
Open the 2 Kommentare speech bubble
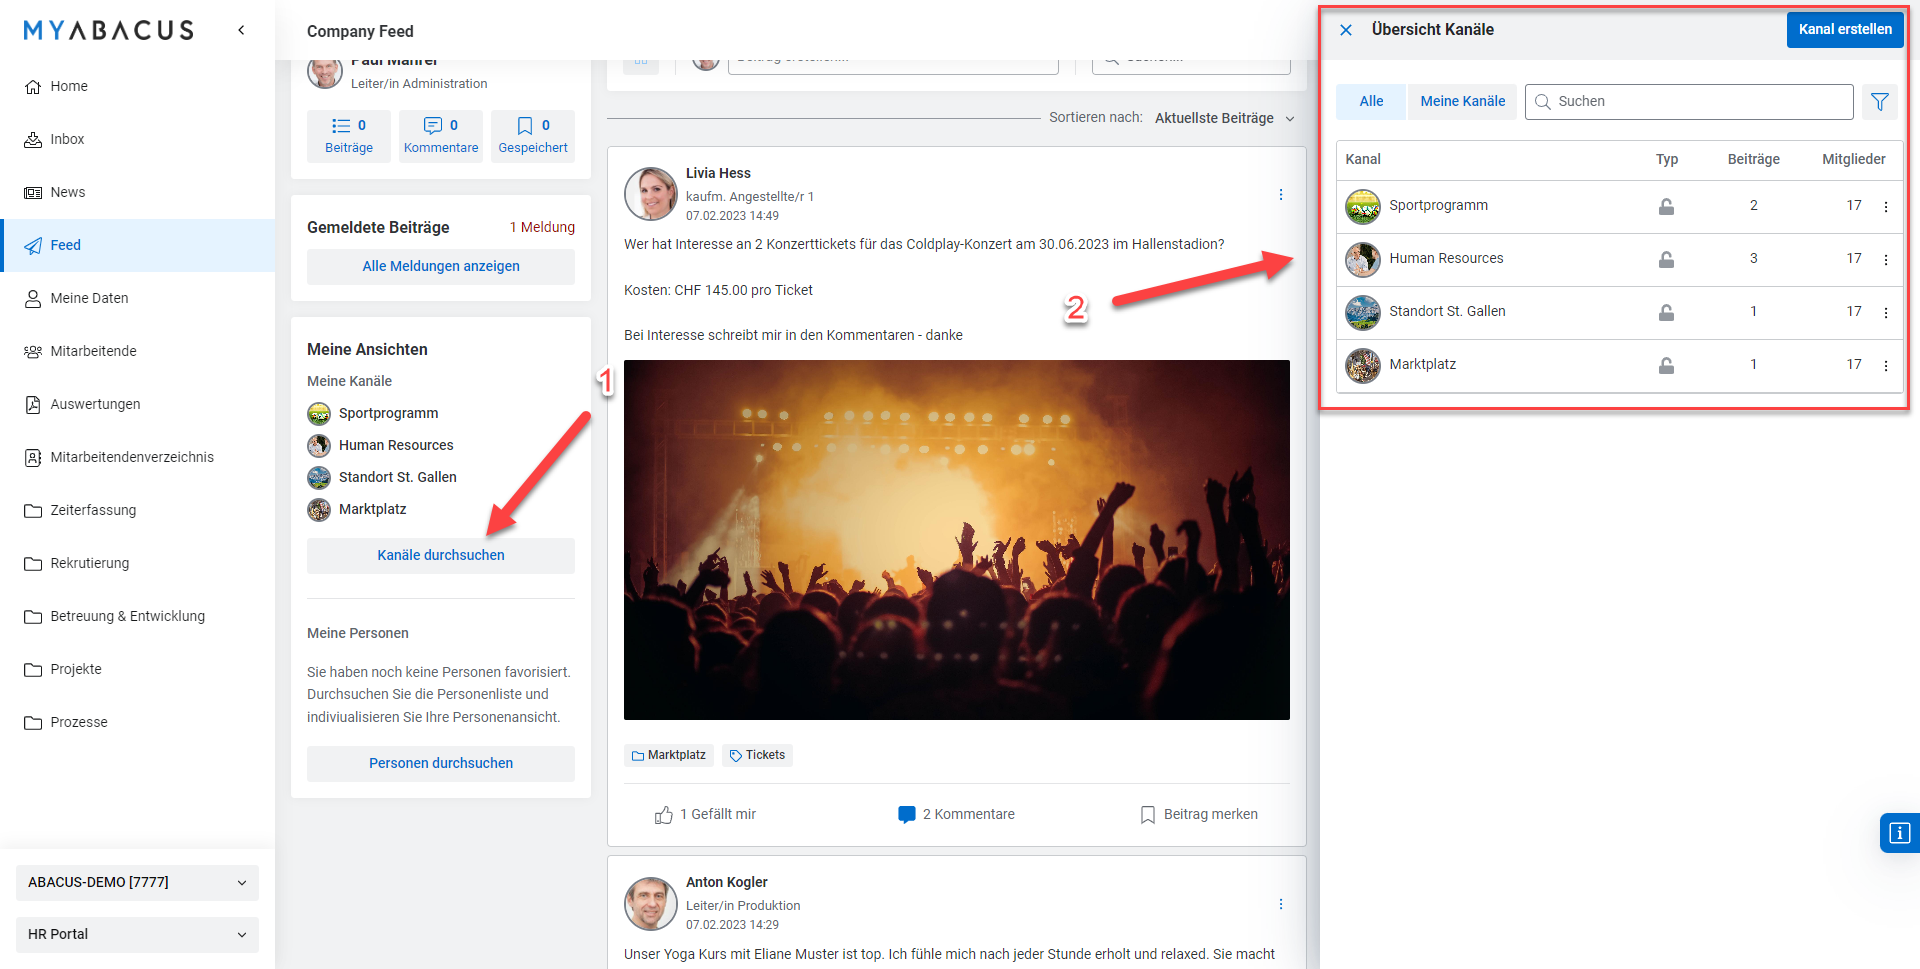(907, 815)
